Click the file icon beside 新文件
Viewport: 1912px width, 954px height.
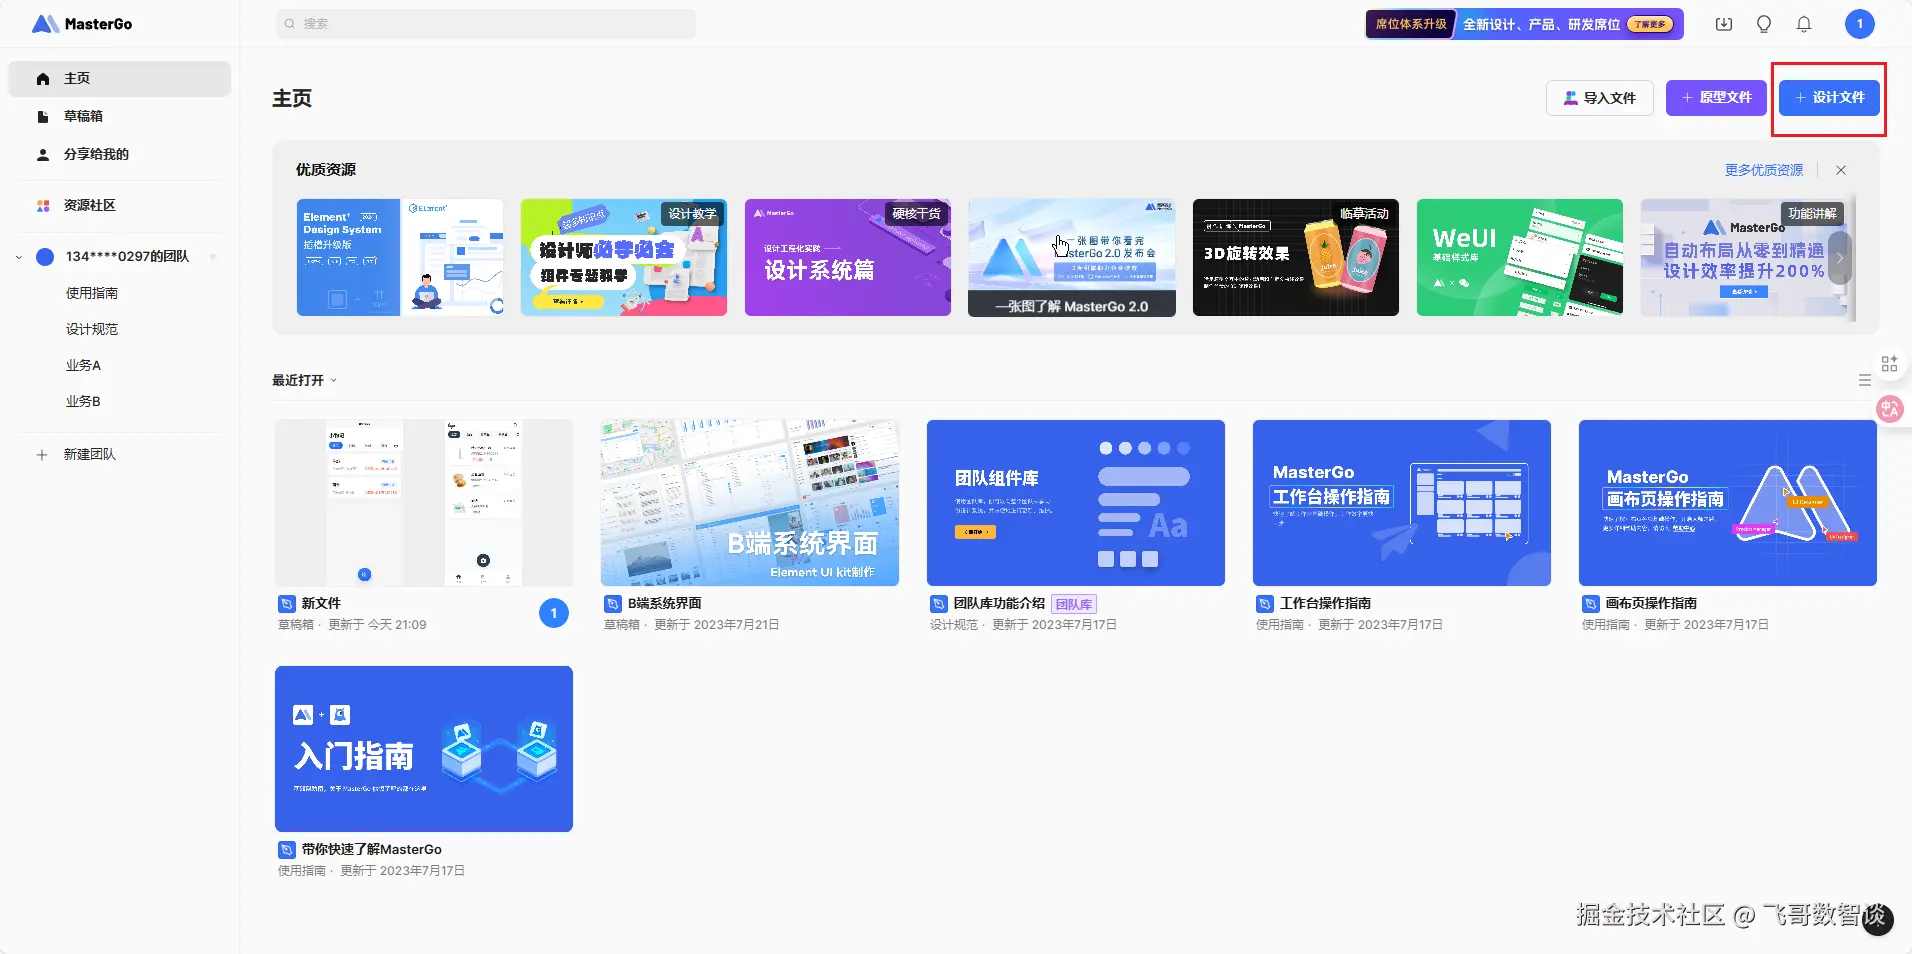tap(287, 604)
